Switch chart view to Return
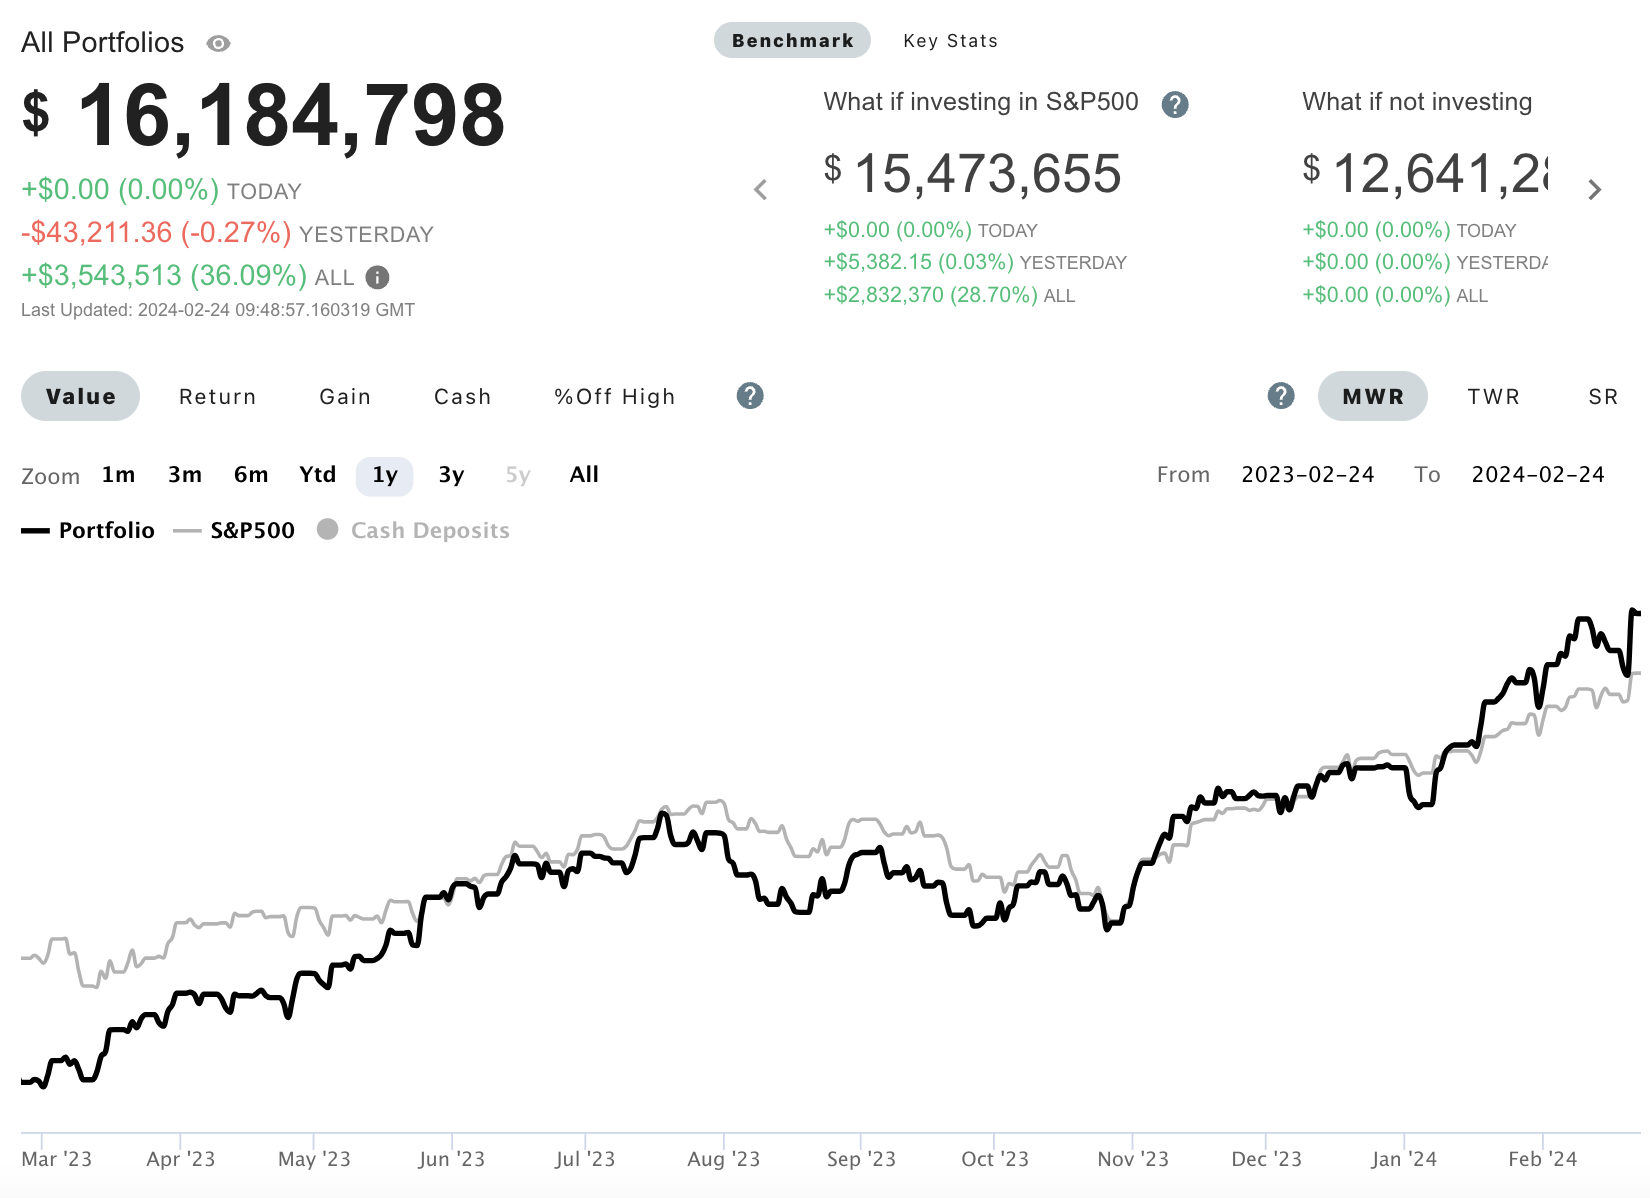1650x1198 pixels. click(217, 396)
